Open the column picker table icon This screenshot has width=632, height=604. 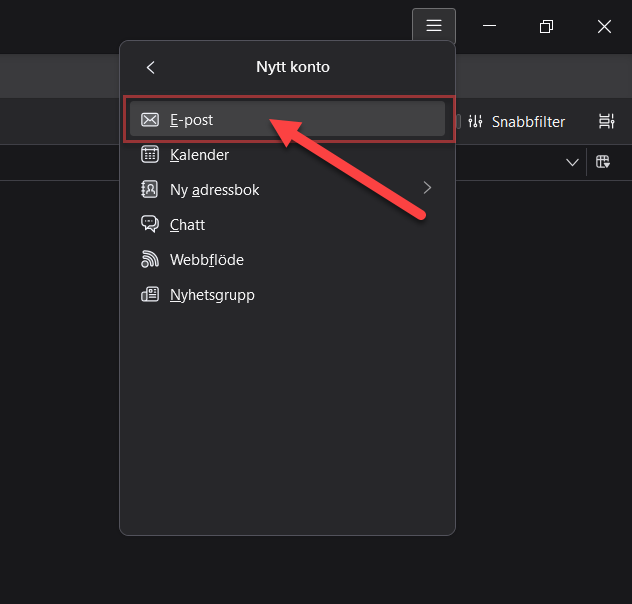(x=603, y=162)
